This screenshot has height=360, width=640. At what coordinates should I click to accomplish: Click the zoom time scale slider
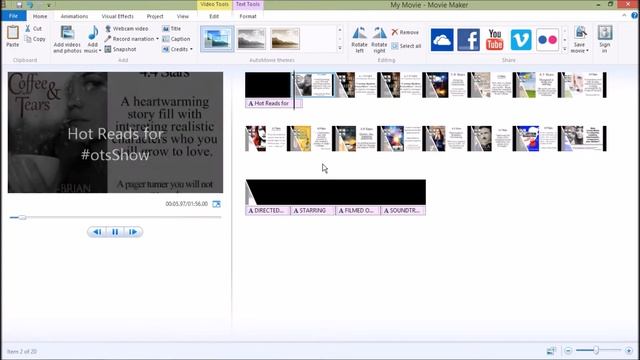[x=596, y=350]
